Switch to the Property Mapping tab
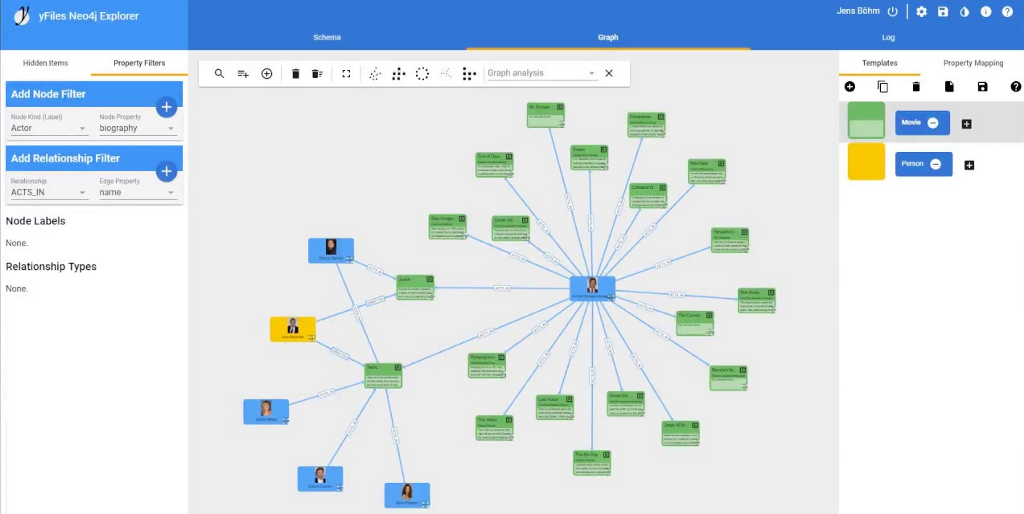Screen dimensions: 1024x514 [x=973, y=63]
